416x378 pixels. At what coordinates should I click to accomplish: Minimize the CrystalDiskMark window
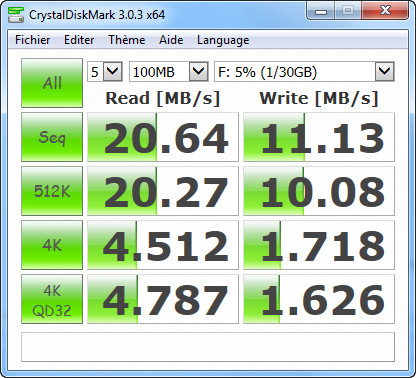coord(321,11)
